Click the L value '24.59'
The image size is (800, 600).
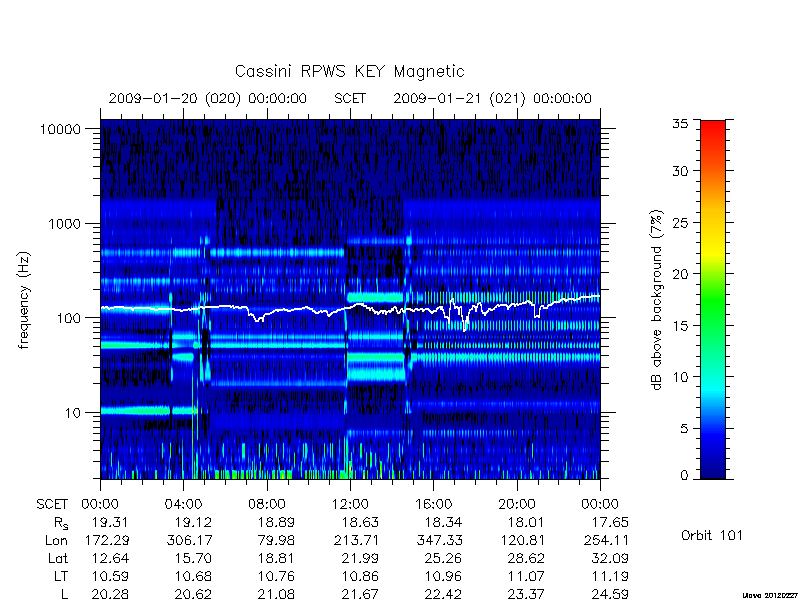(610, 594)
